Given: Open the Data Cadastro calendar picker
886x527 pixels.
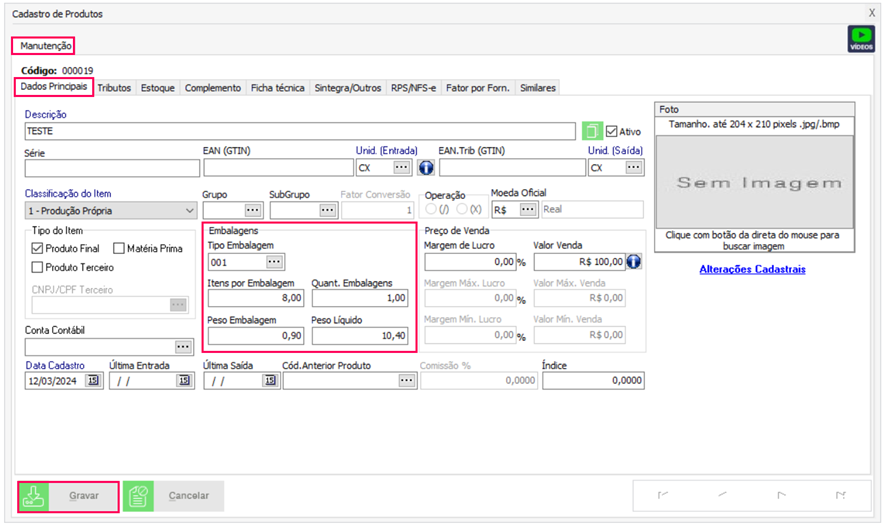Looking at the screenshot, I should tap(93, 381).
